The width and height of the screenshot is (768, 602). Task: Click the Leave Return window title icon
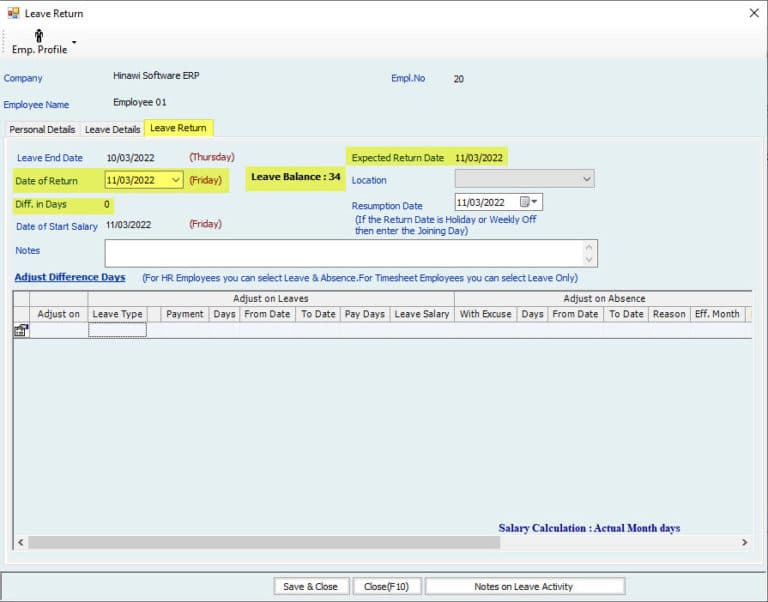(x=12, y=13)
